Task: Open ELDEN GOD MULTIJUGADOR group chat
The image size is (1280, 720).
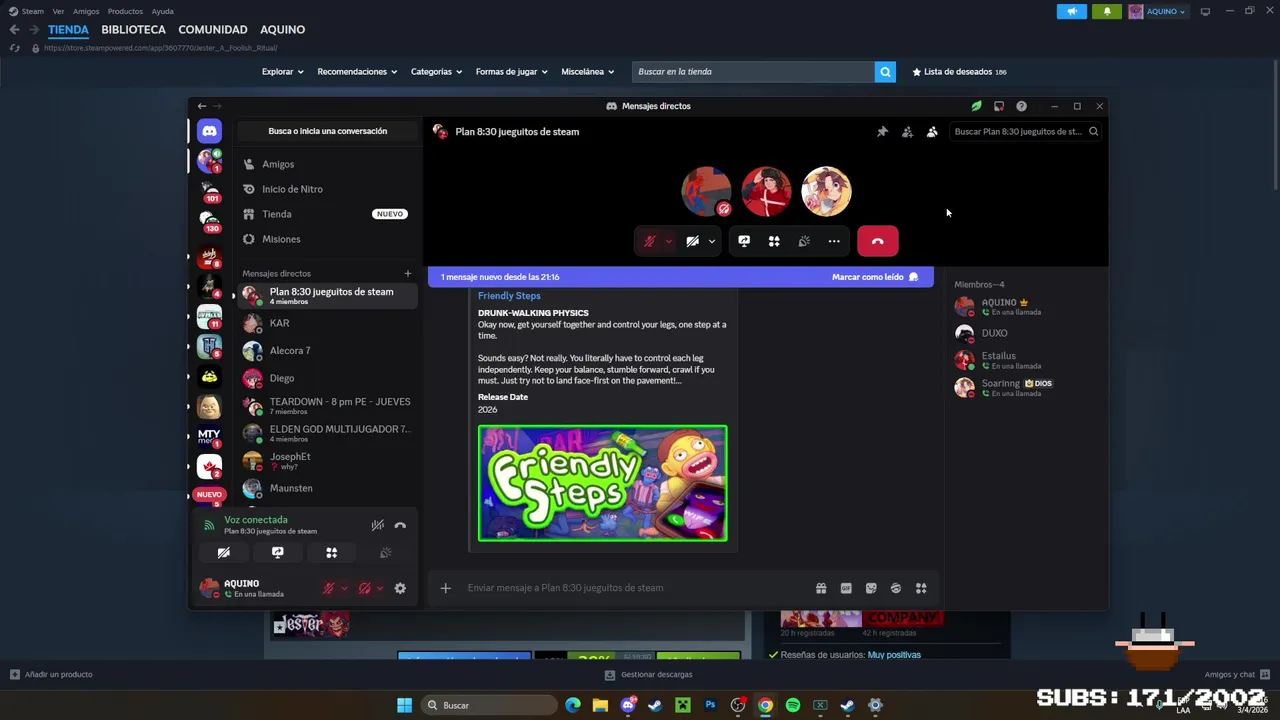Action: point(328,433)
